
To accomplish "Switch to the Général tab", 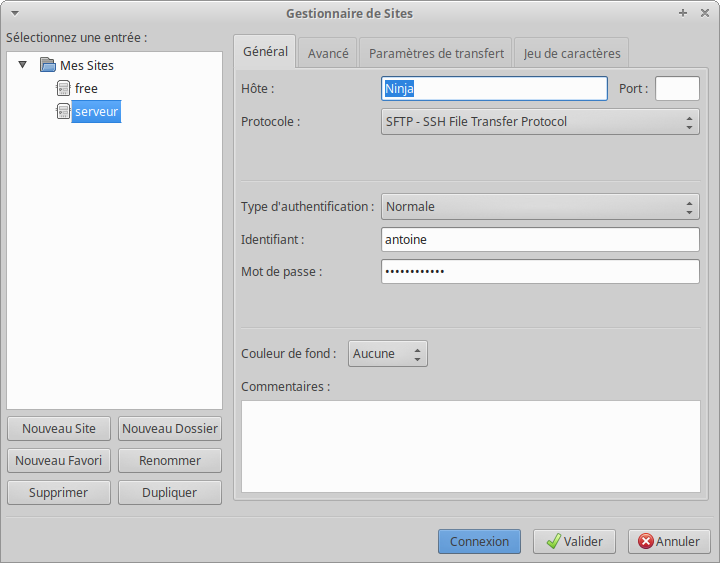I will (x=265, y=51).
